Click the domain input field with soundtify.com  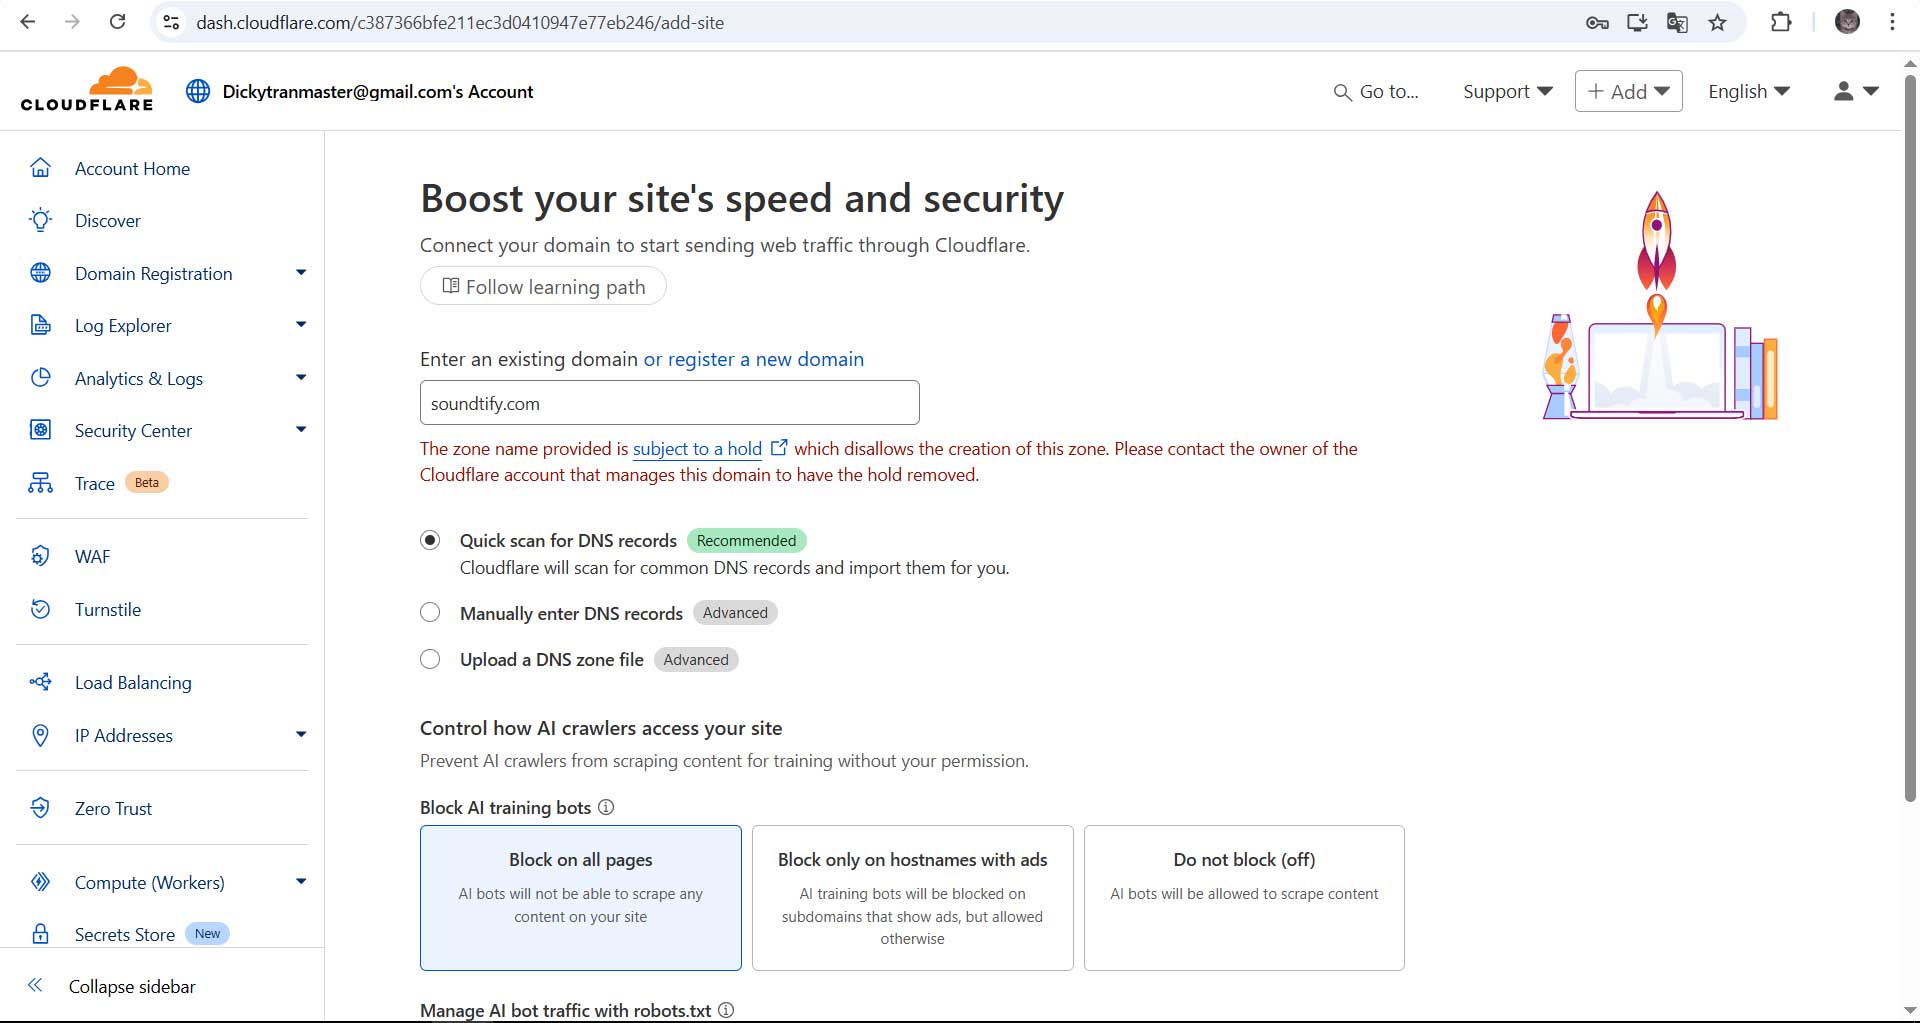669,402
